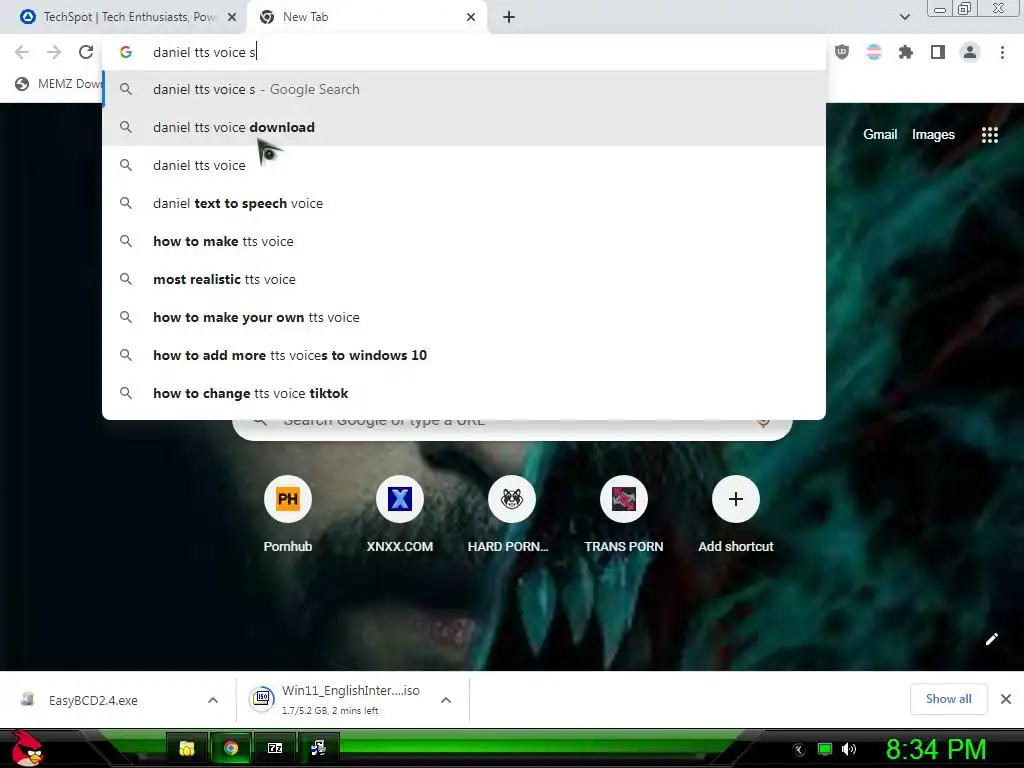Image resolution: width=1024 pixels, height=768 pixels.
Task: Click the Win11_EnglishInter....iso download item
Action: (351, 699)
